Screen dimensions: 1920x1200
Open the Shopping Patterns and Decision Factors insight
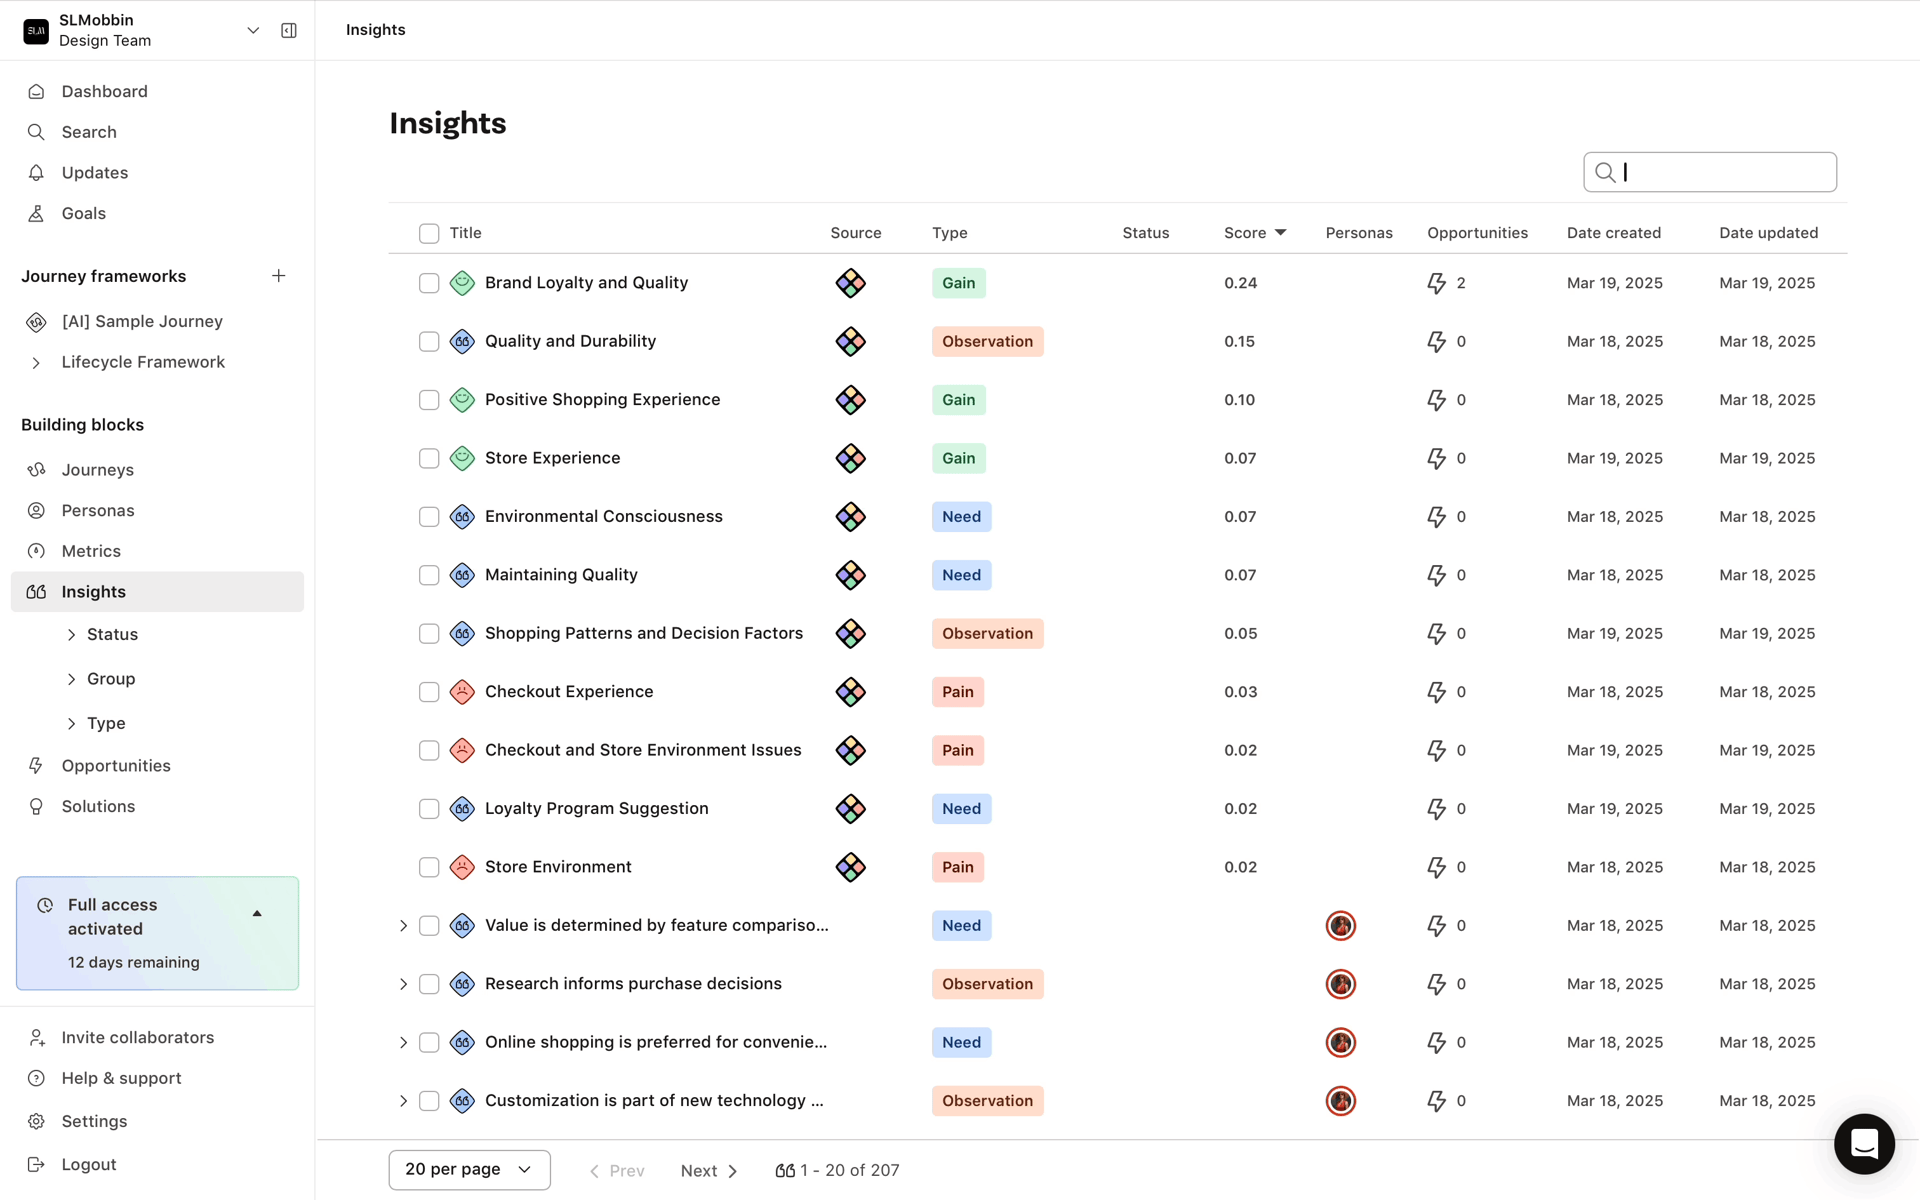644,633
